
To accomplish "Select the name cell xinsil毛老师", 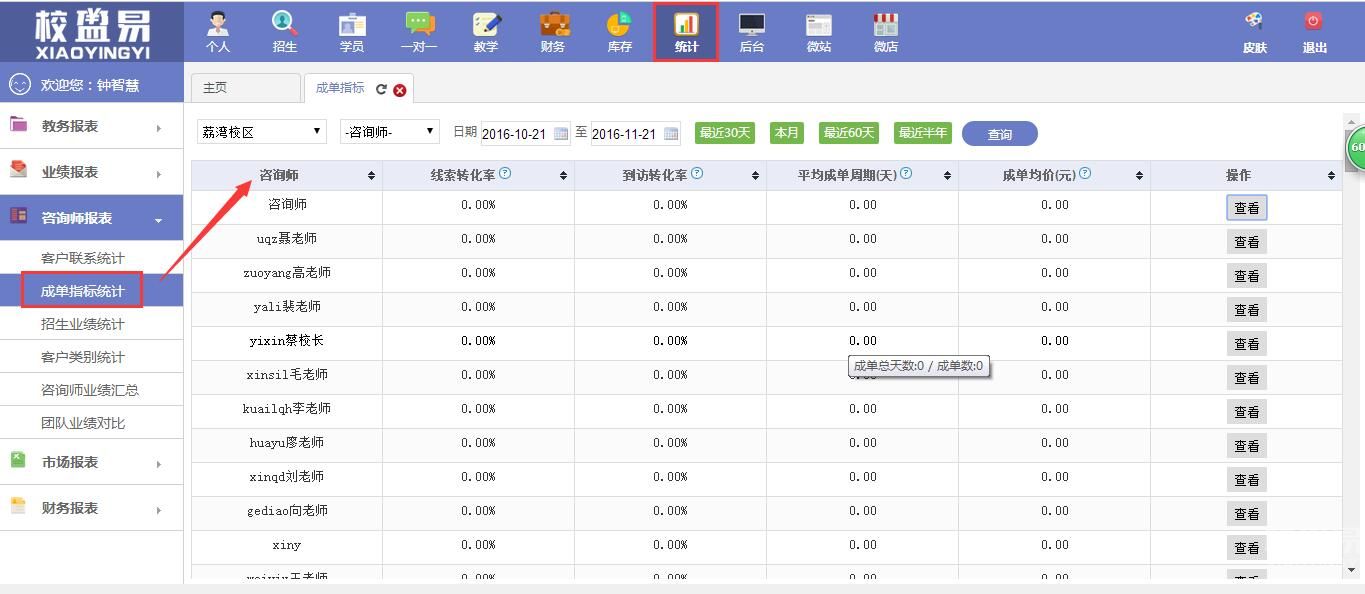I will tap(287, 375).
